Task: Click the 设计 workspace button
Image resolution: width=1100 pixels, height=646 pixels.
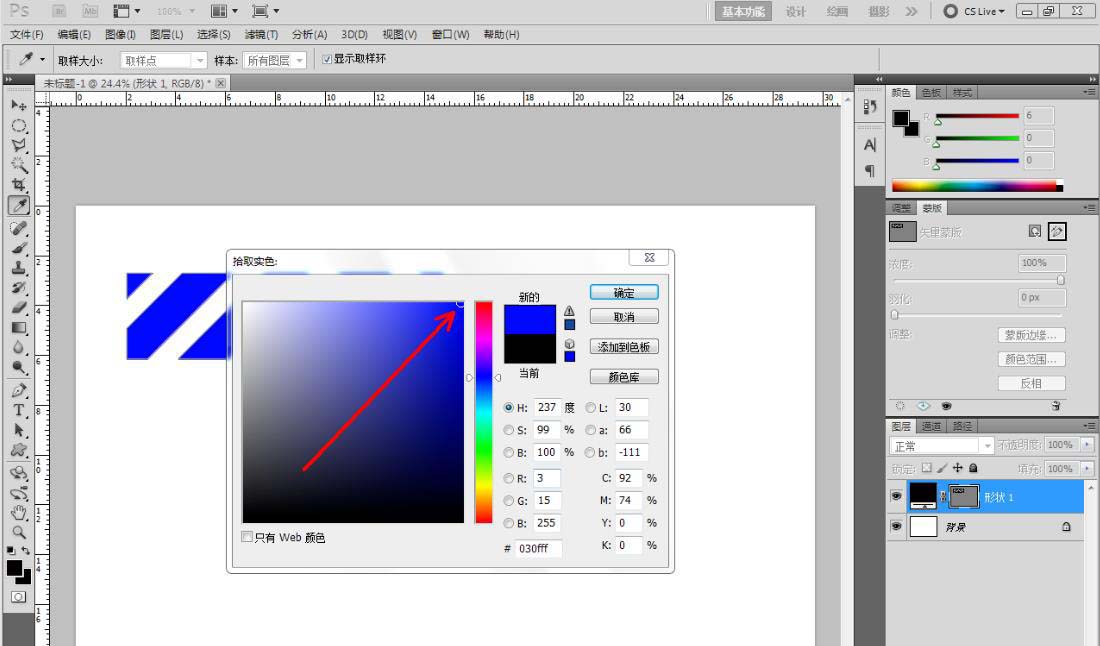Action: coord(796,11)
